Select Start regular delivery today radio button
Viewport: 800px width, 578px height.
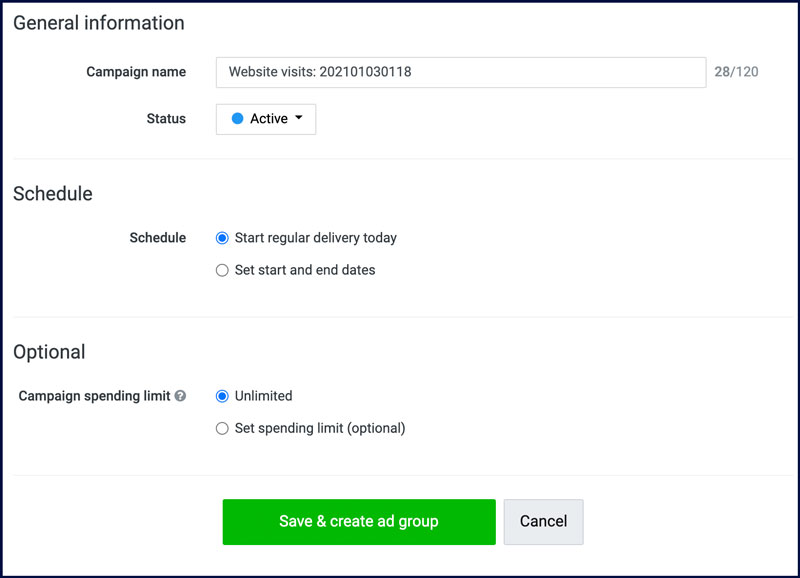click(222, 238)
